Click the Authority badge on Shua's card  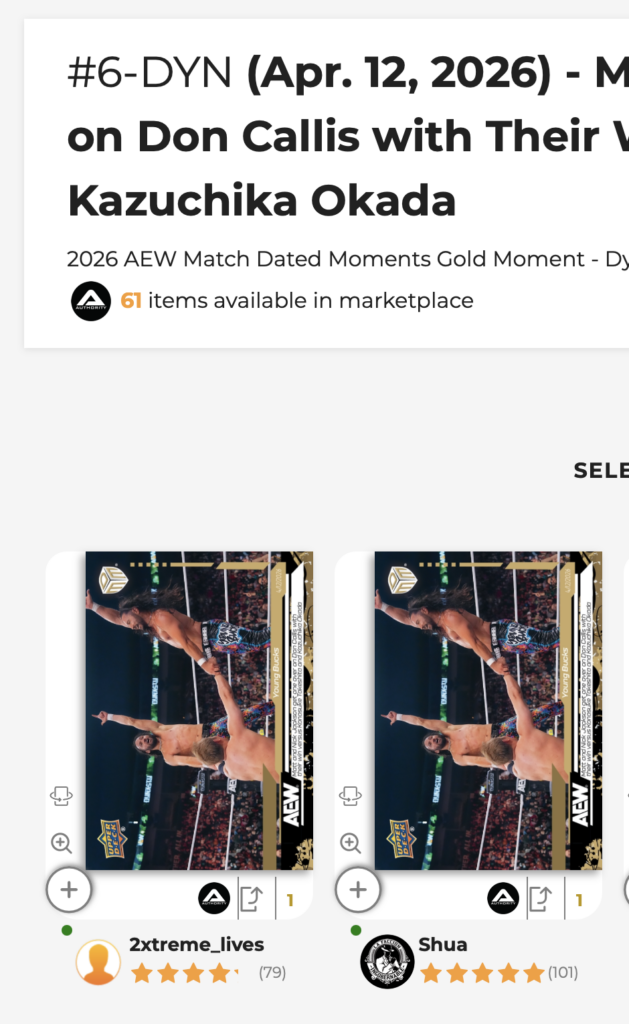pos(503,899)
